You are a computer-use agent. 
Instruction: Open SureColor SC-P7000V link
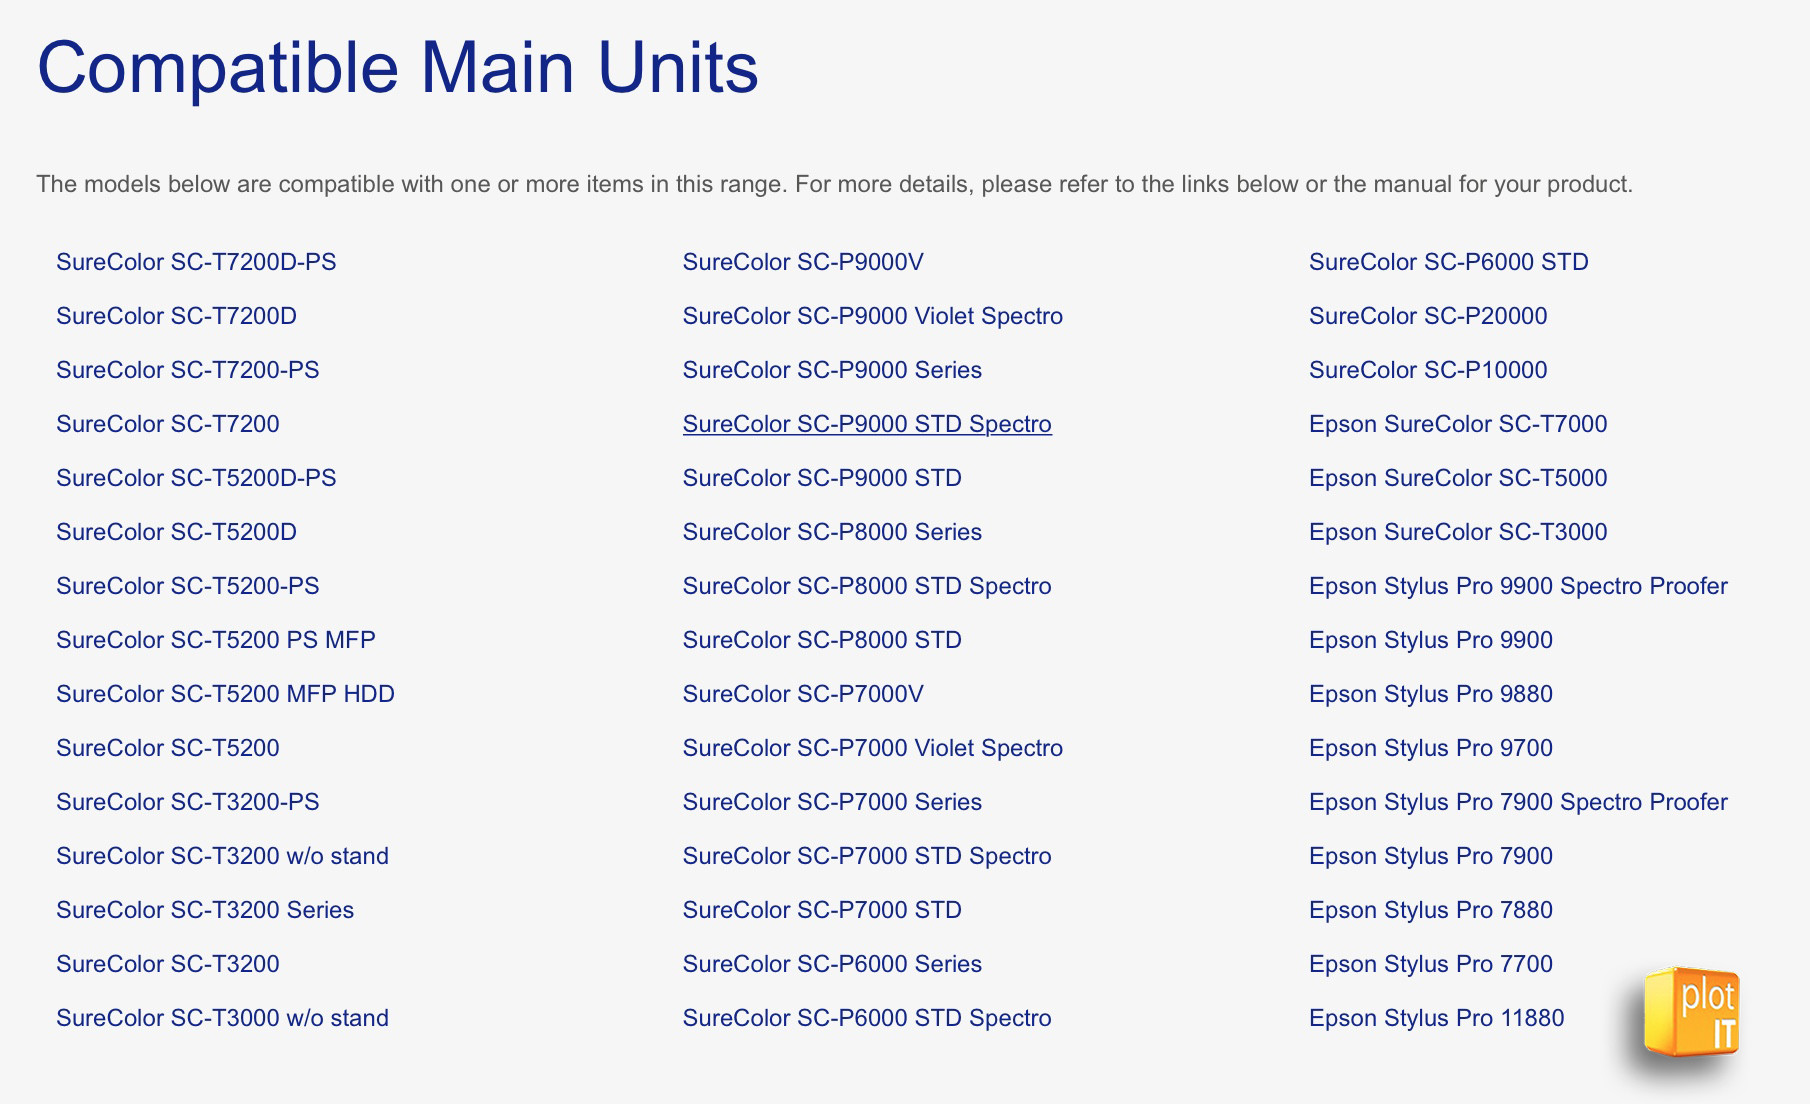[x=803, y=694]
